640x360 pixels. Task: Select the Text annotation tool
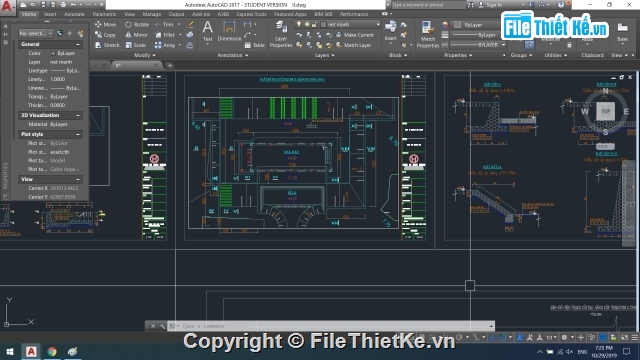click(208, 31)
